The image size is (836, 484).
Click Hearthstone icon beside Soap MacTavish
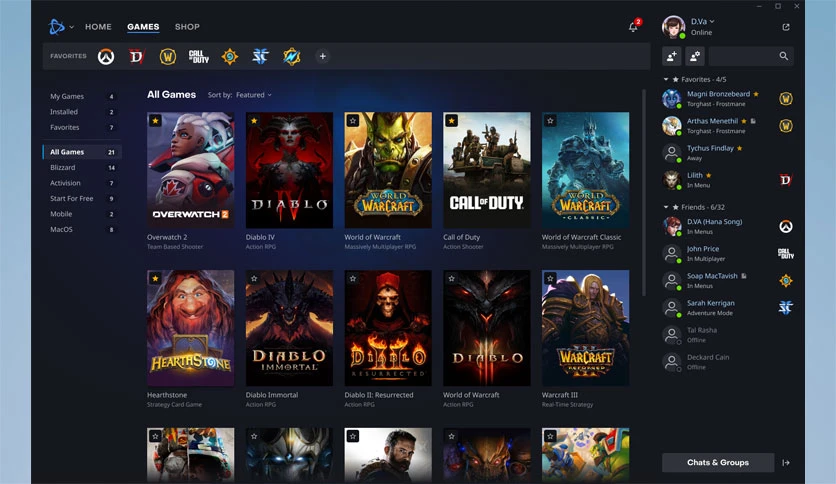785,281
